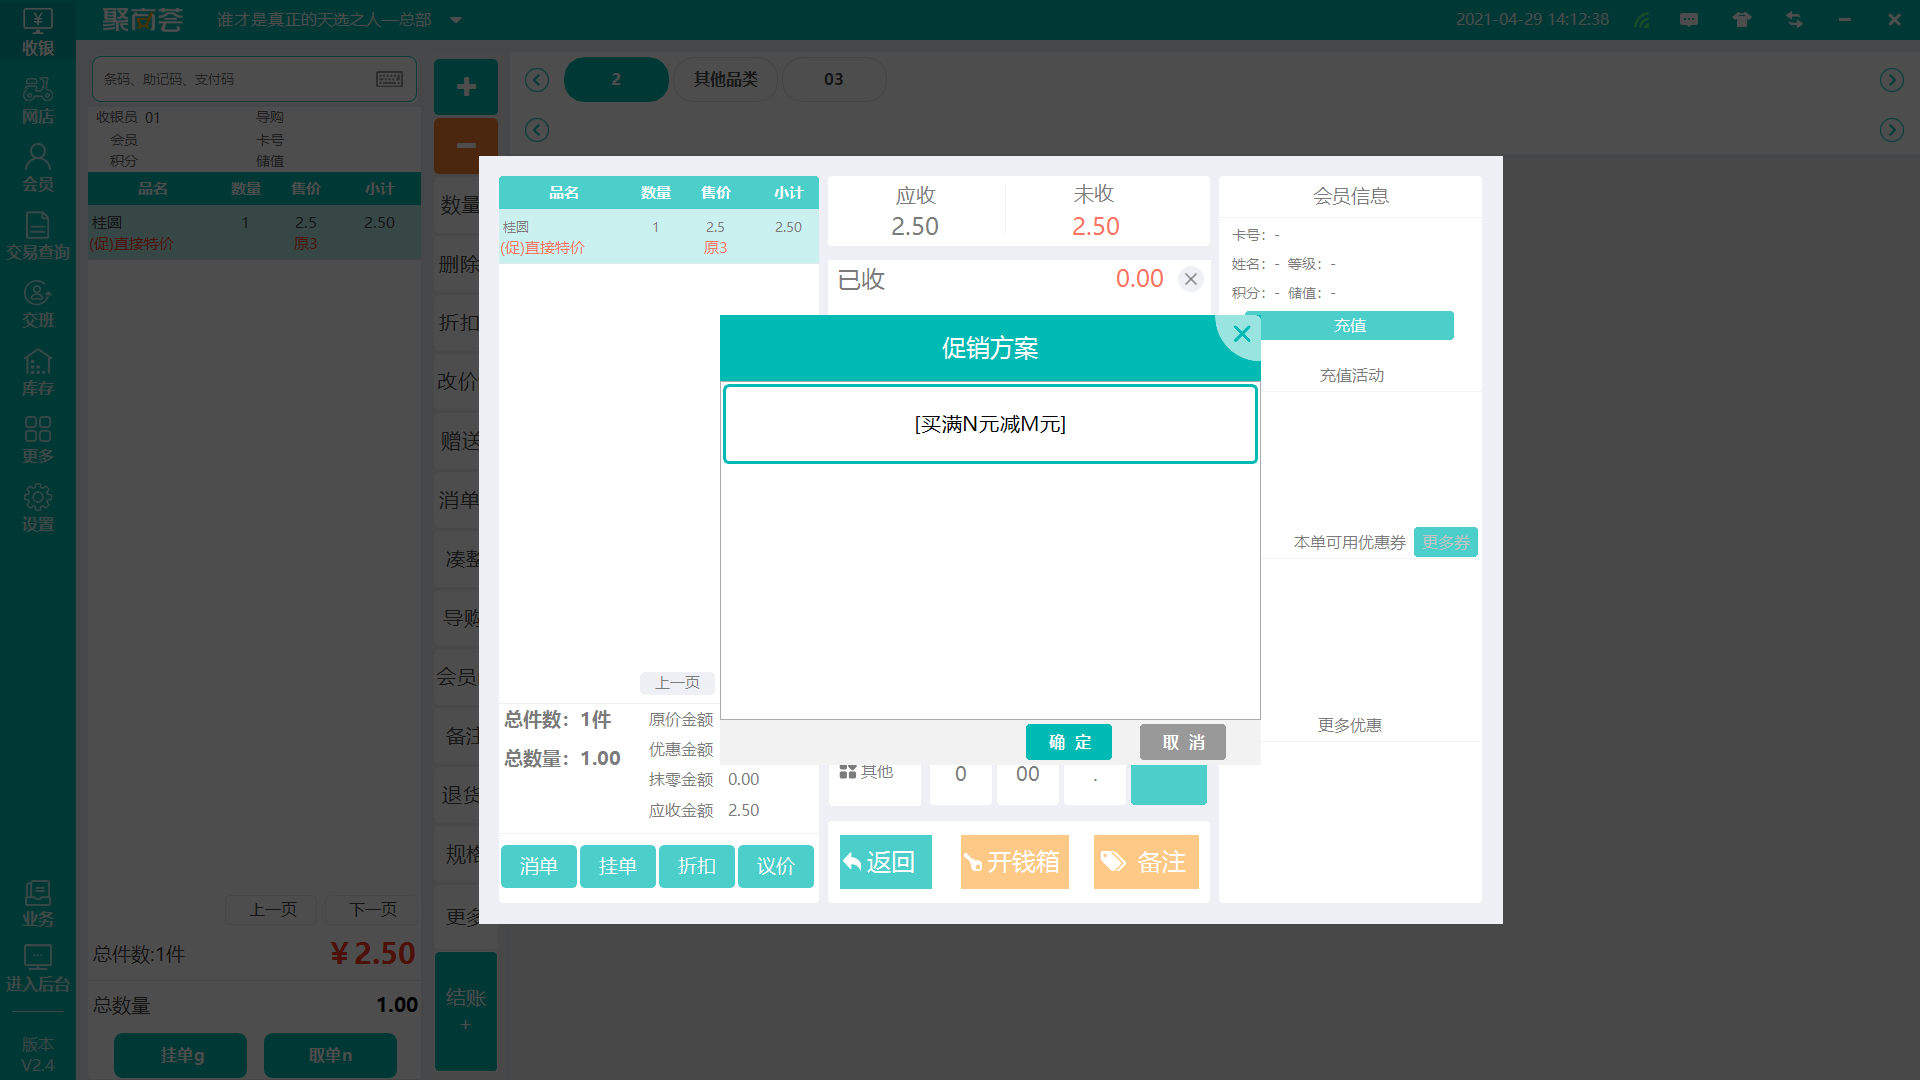Click left arrow of second category row

point(537,130)
